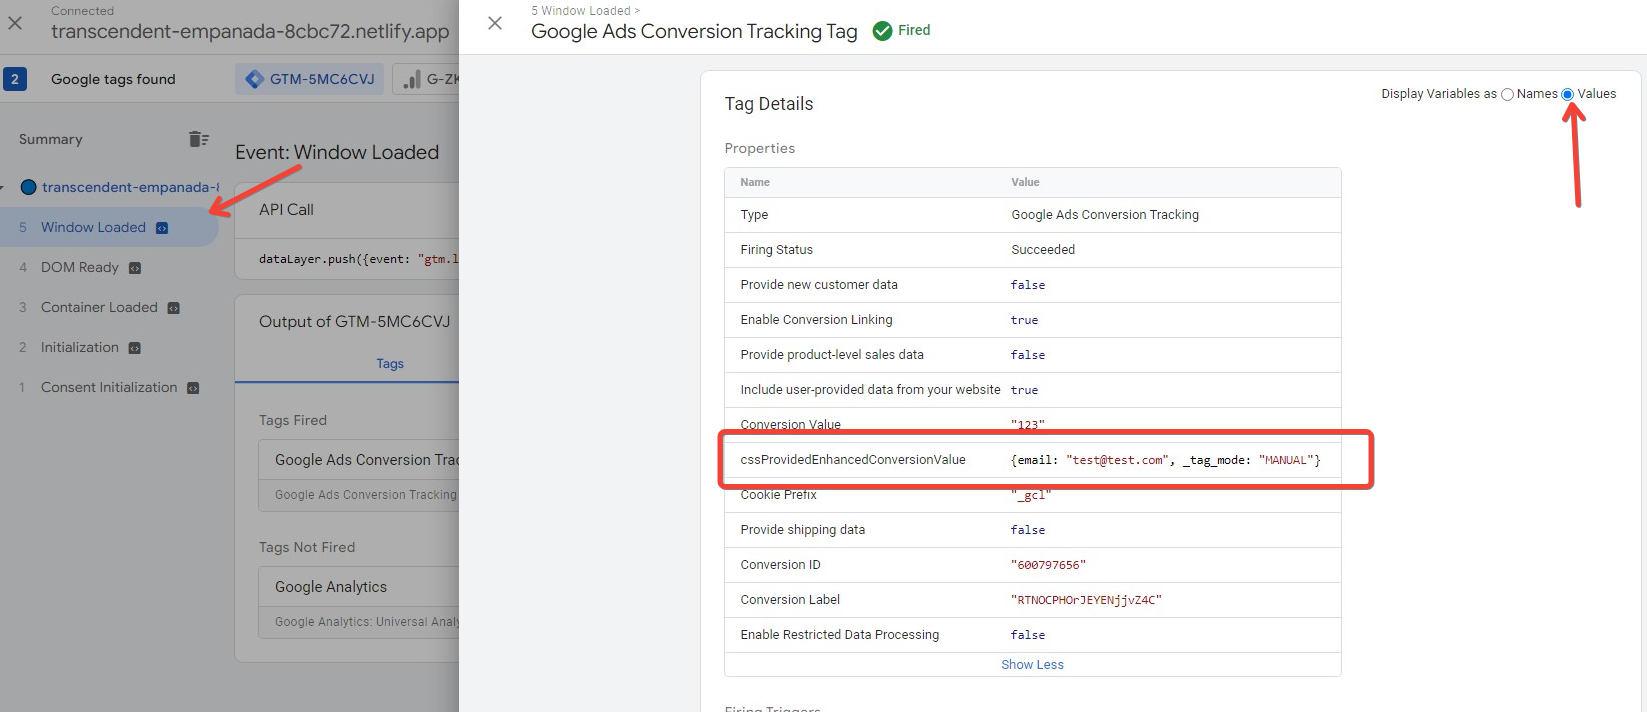1647x712 pixels.
Task: Select the Container Loaded event
Action: tap(99, 307)
